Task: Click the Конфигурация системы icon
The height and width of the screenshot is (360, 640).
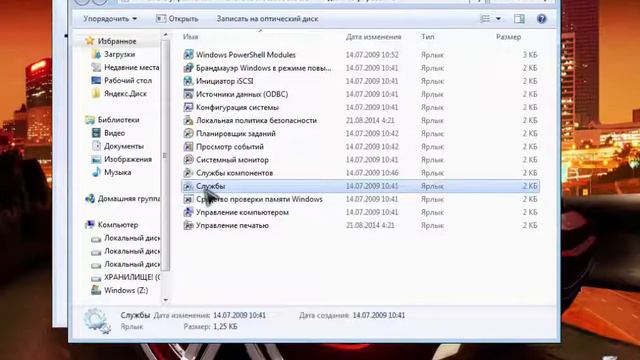Action: pos(188,107)
